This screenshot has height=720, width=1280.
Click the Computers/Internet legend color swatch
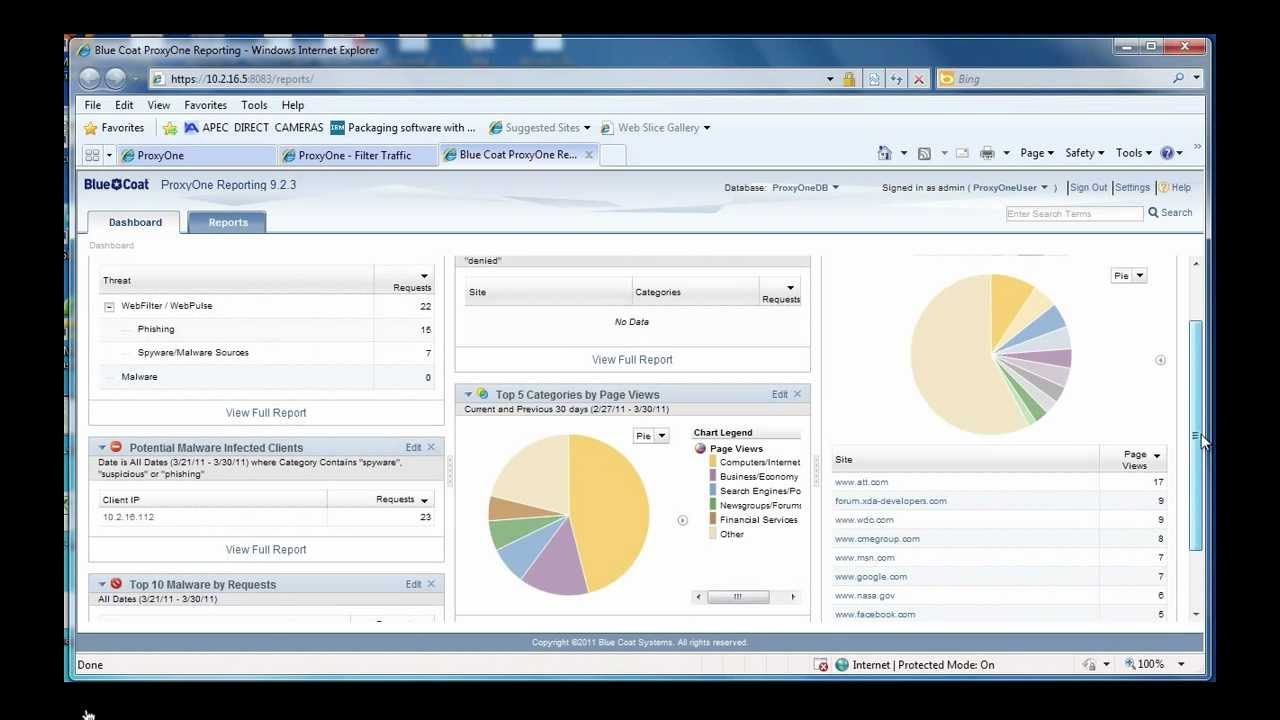click(x=713, y=462)
